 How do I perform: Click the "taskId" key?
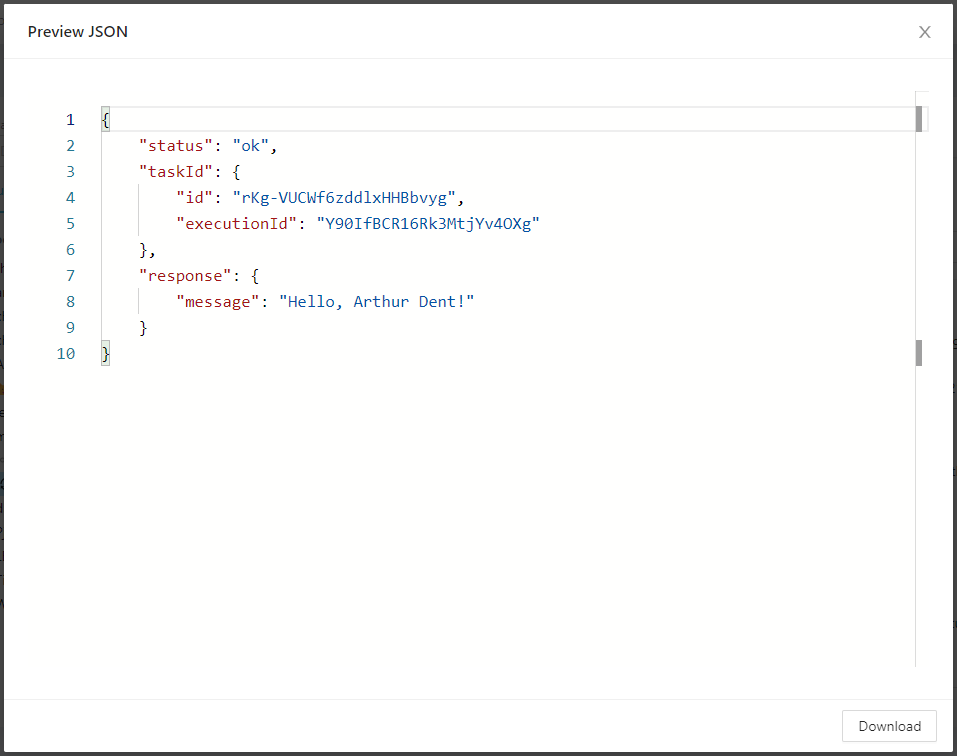(177, 172)
